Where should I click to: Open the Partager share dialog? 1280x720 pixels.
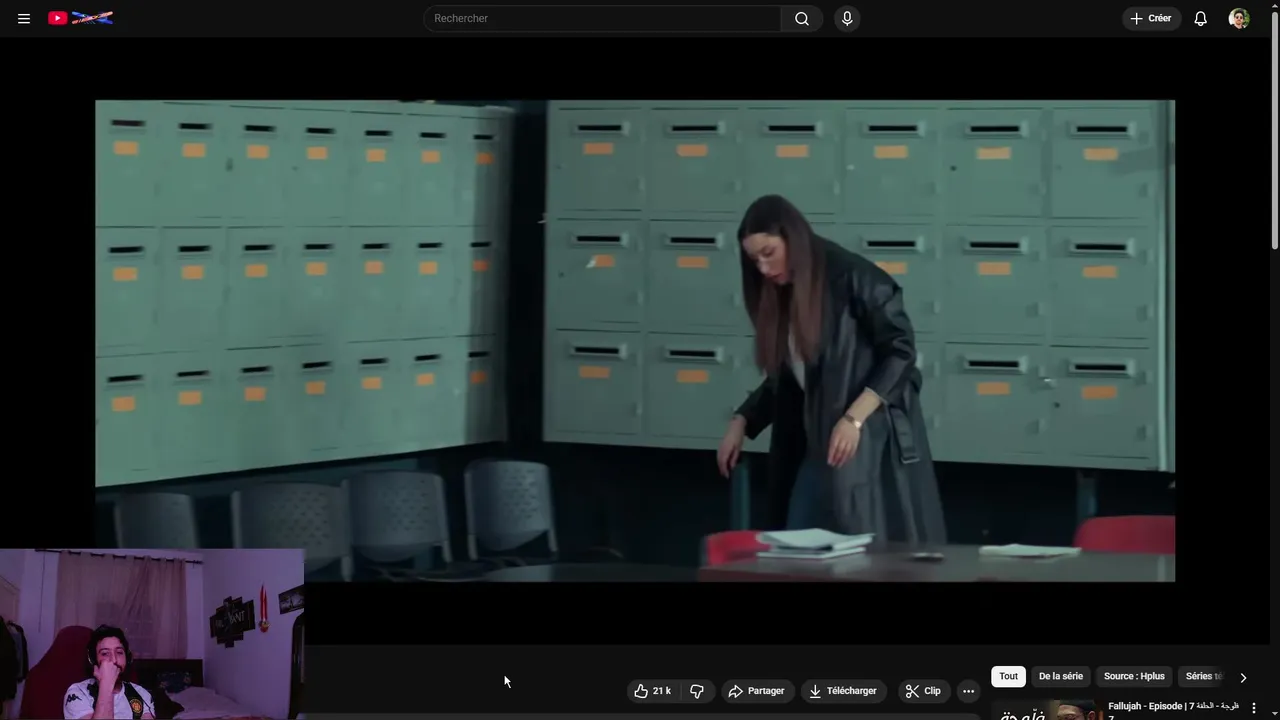tap(757, 691)
